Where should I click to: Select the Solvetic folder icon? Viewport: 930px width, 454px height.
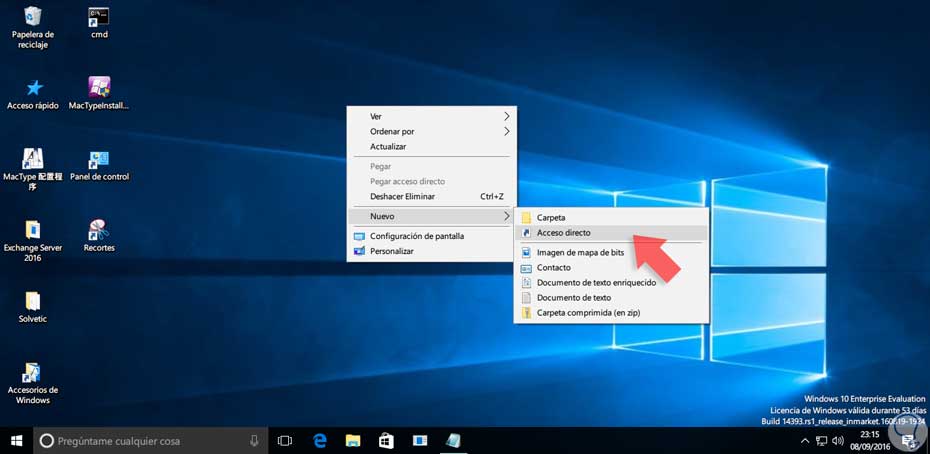pos(33,307)
